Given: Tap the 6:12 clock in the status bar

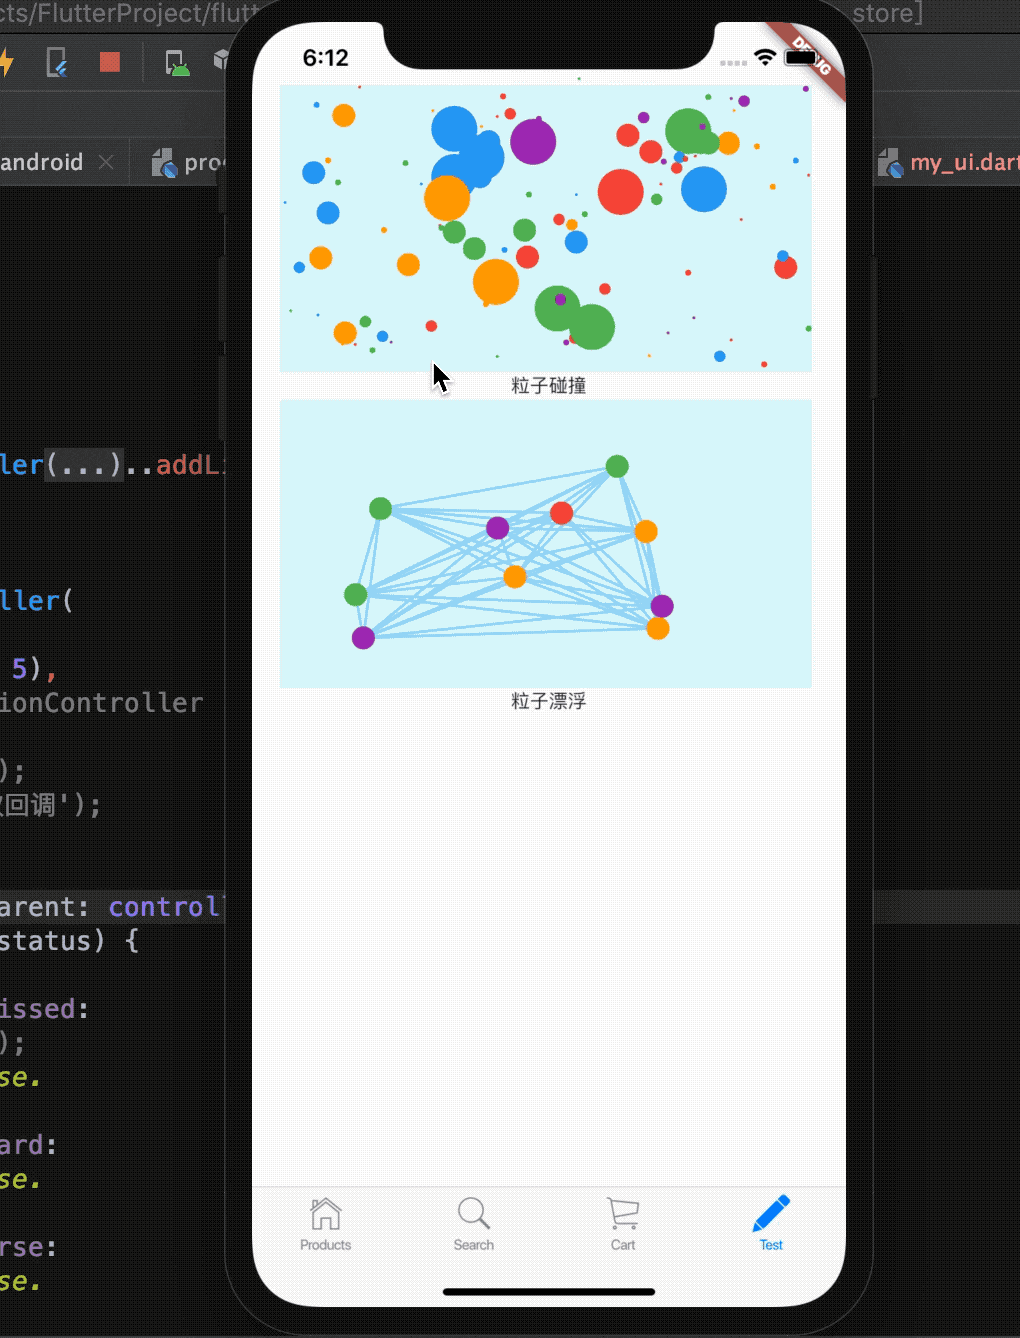Looking at the screenshot, I should 325,58.
